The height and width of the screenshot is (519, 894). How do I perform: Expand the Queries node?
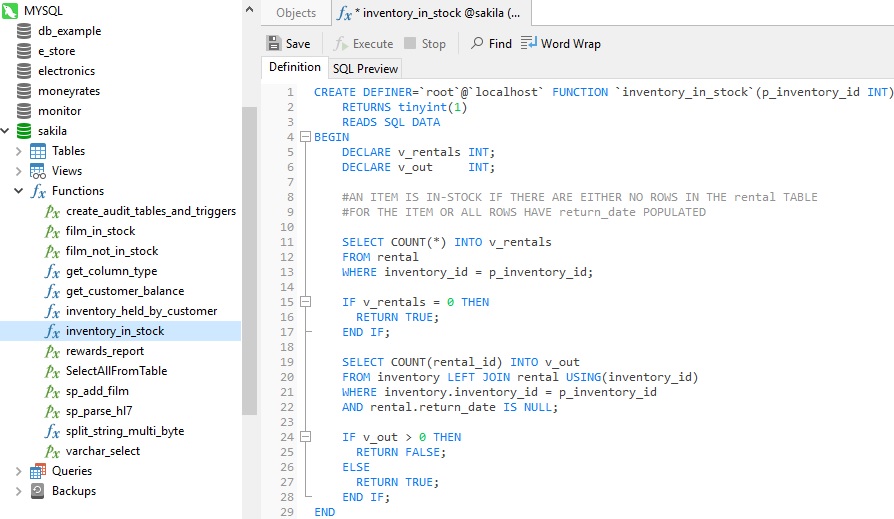[18, 471]
